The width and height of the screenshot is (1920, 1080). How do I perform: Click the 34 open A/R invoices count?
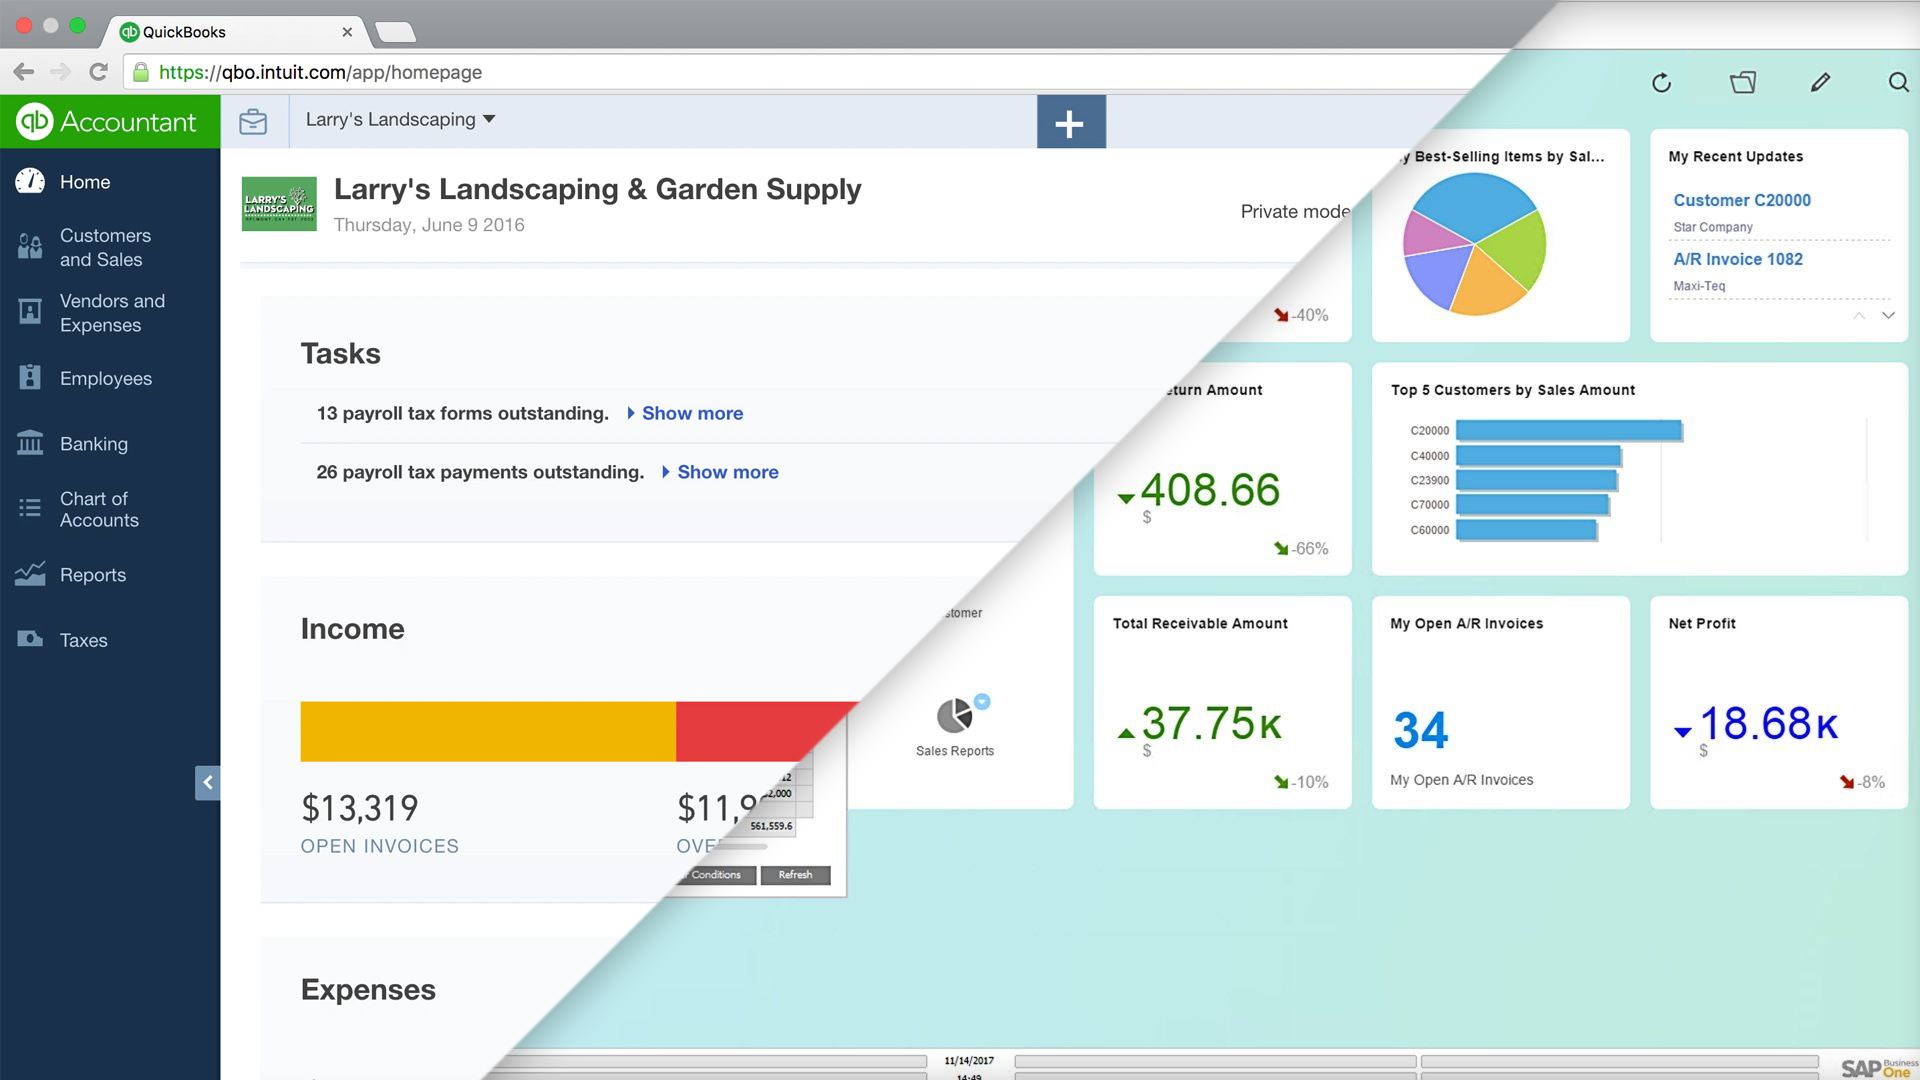[x=1420, y=730]
